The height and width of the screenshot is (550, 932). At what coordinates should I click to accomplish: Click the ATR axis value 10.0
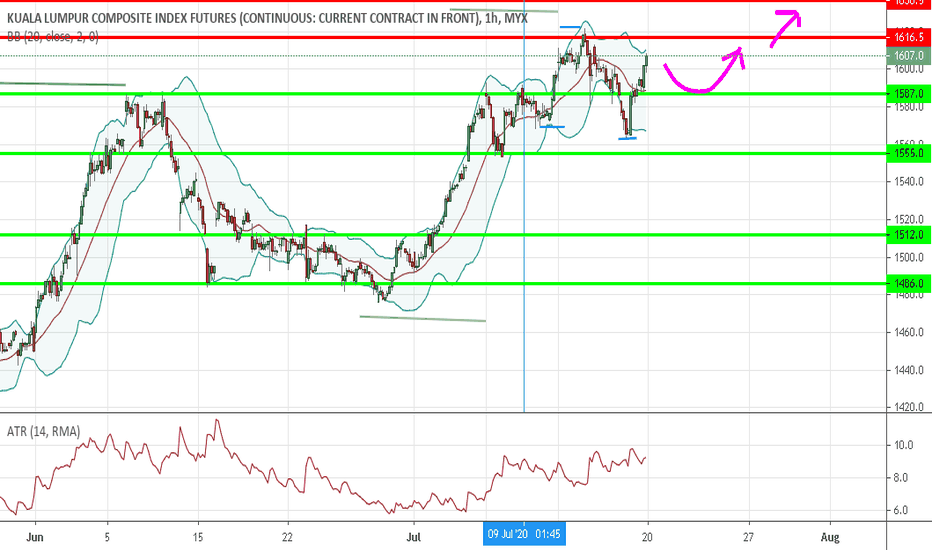point(903,445)
